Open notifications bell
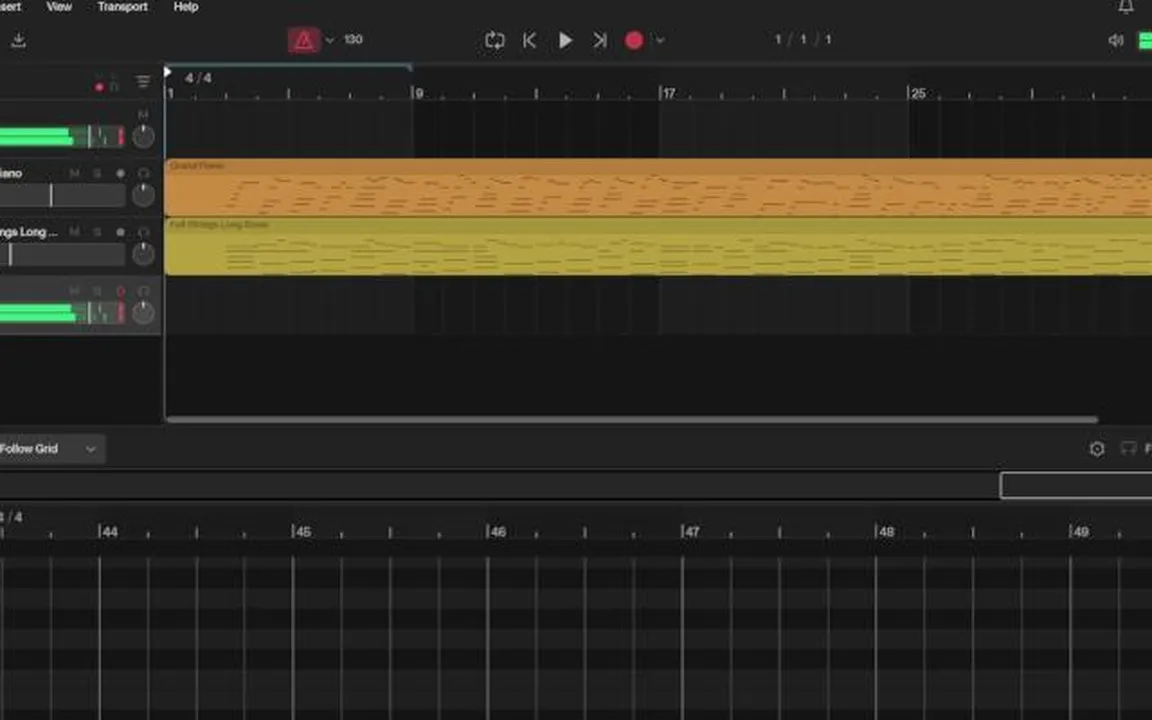Screen dimensions: 1152x720 tap(1126, 7)
